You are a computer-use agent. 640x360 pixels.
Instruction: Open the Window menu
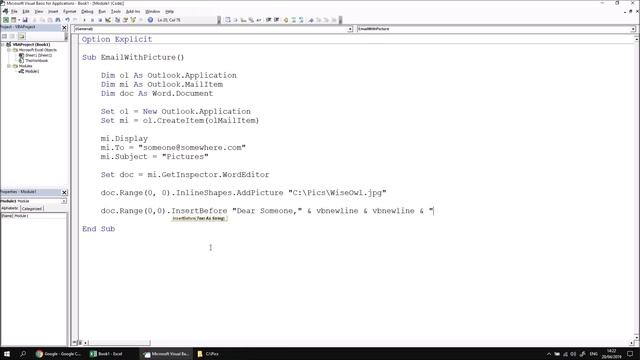pyautogui.click(x=153, y=11)
